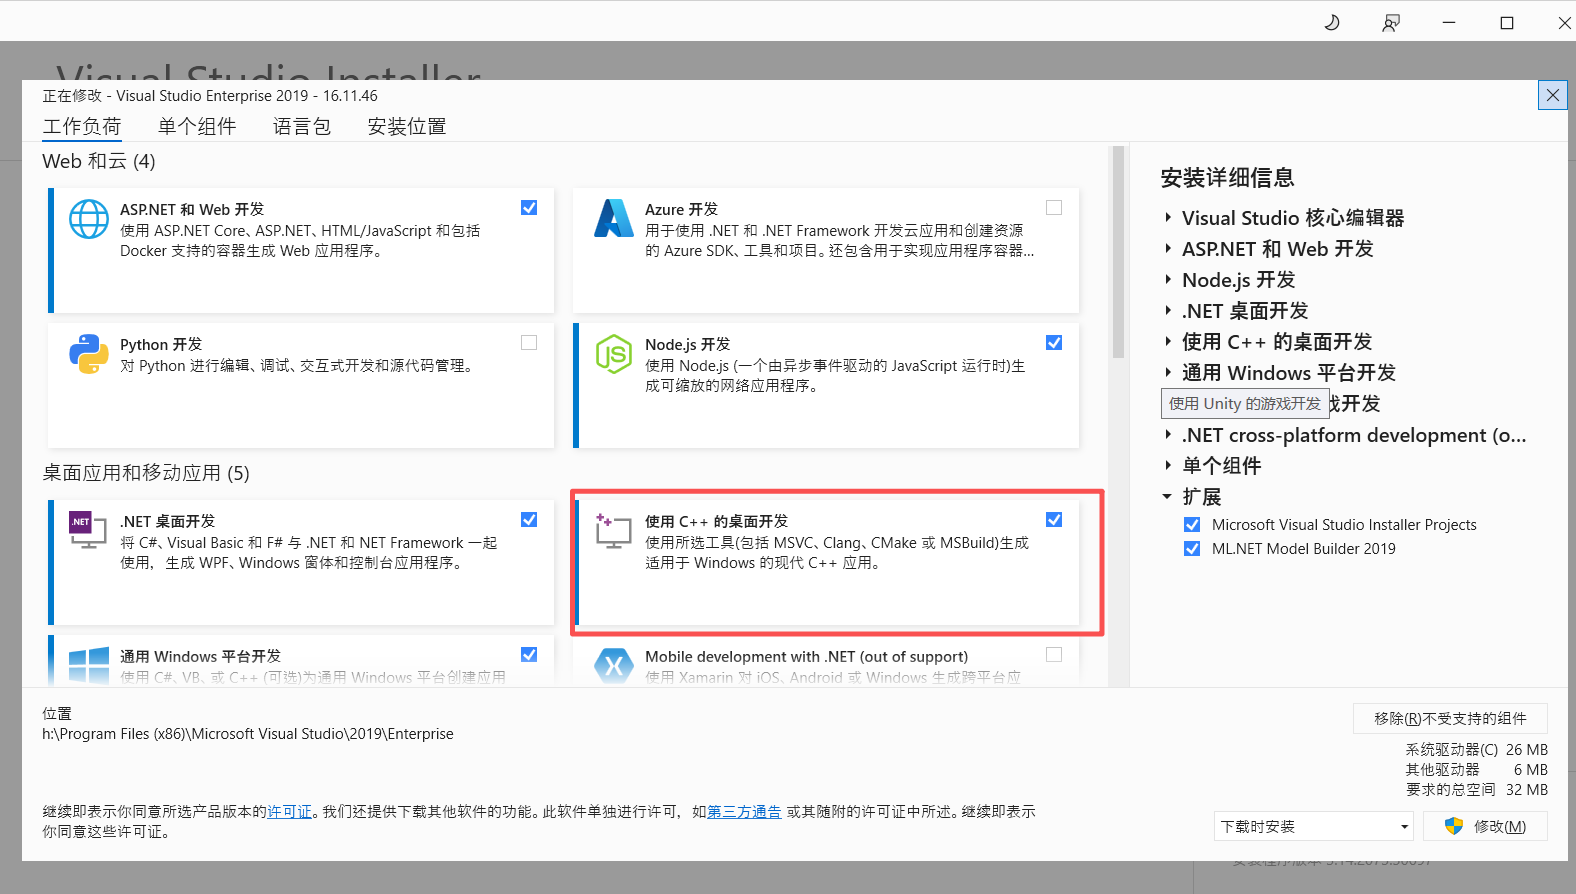Open the feedback icon in title bar
Screen dimensions: 1576x894
pos(1390,22)
